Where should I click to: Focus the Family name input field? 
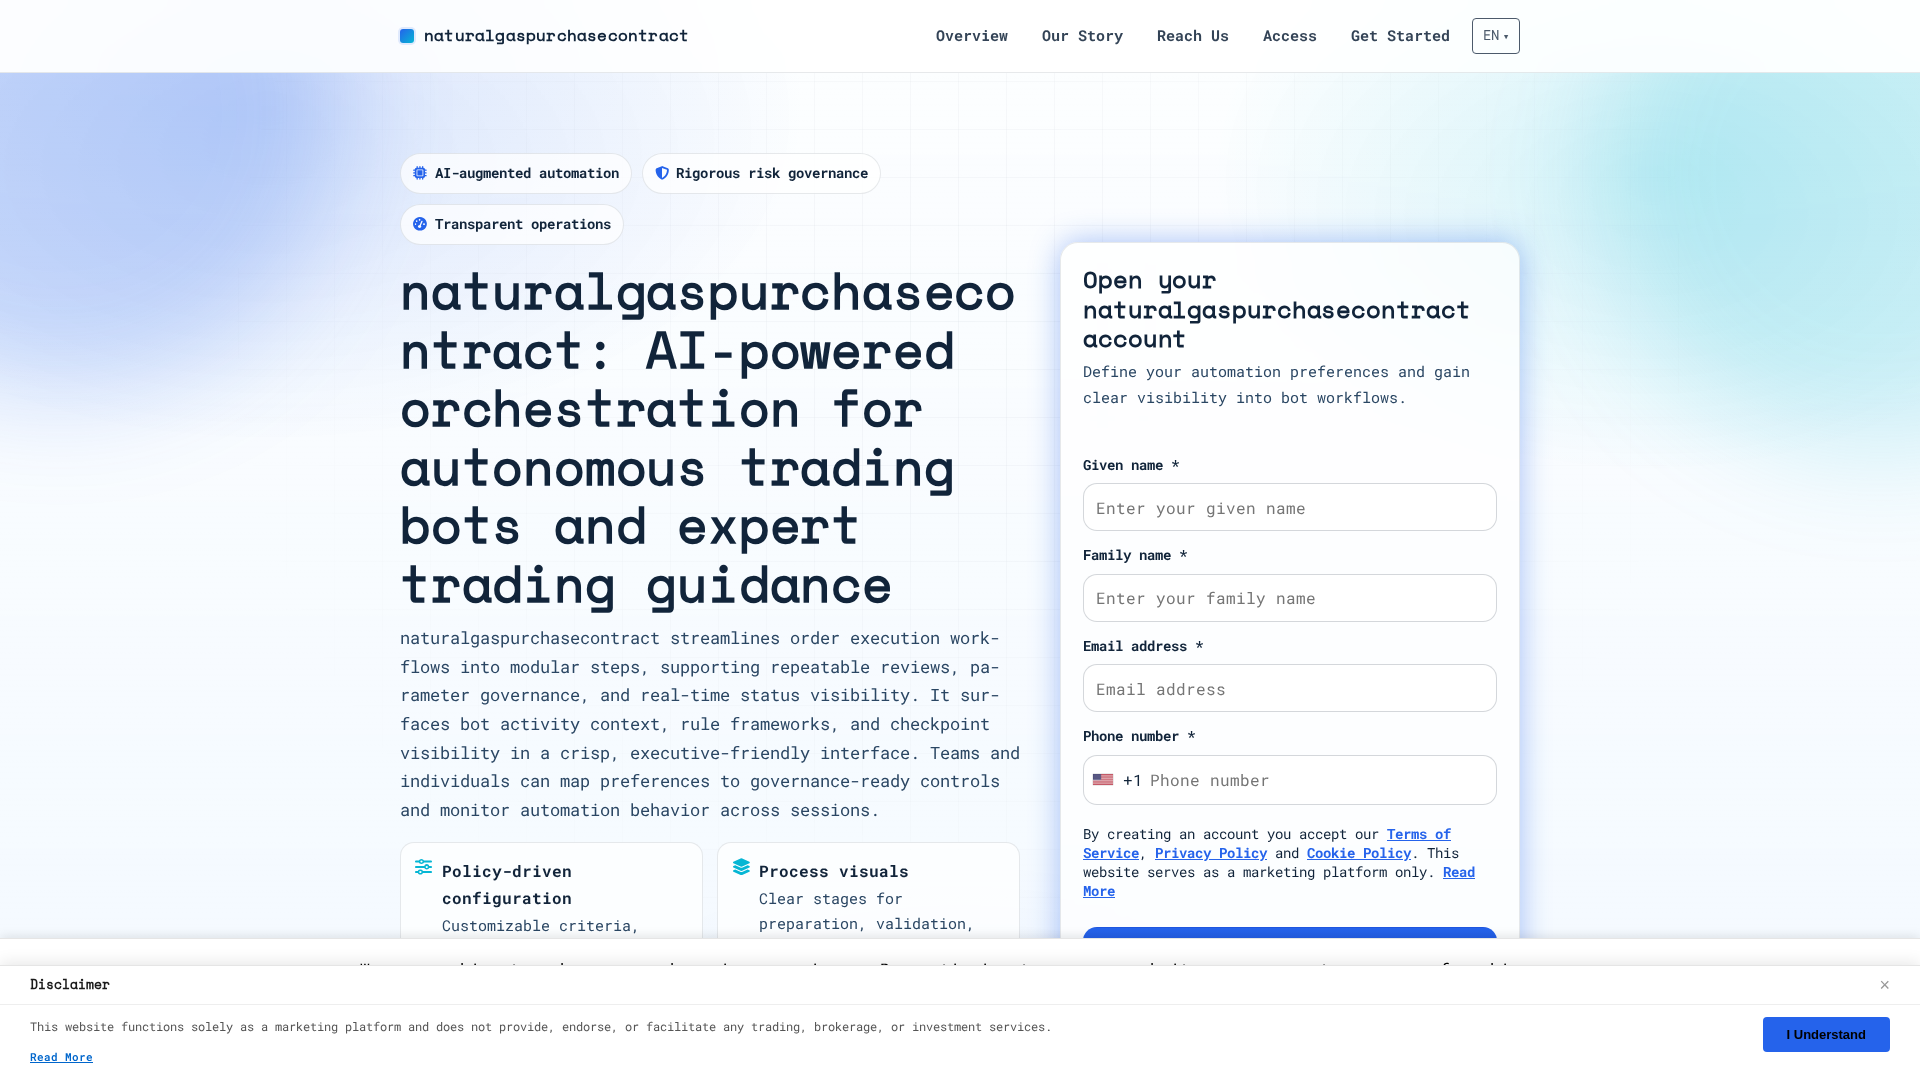pos(1290,598)
